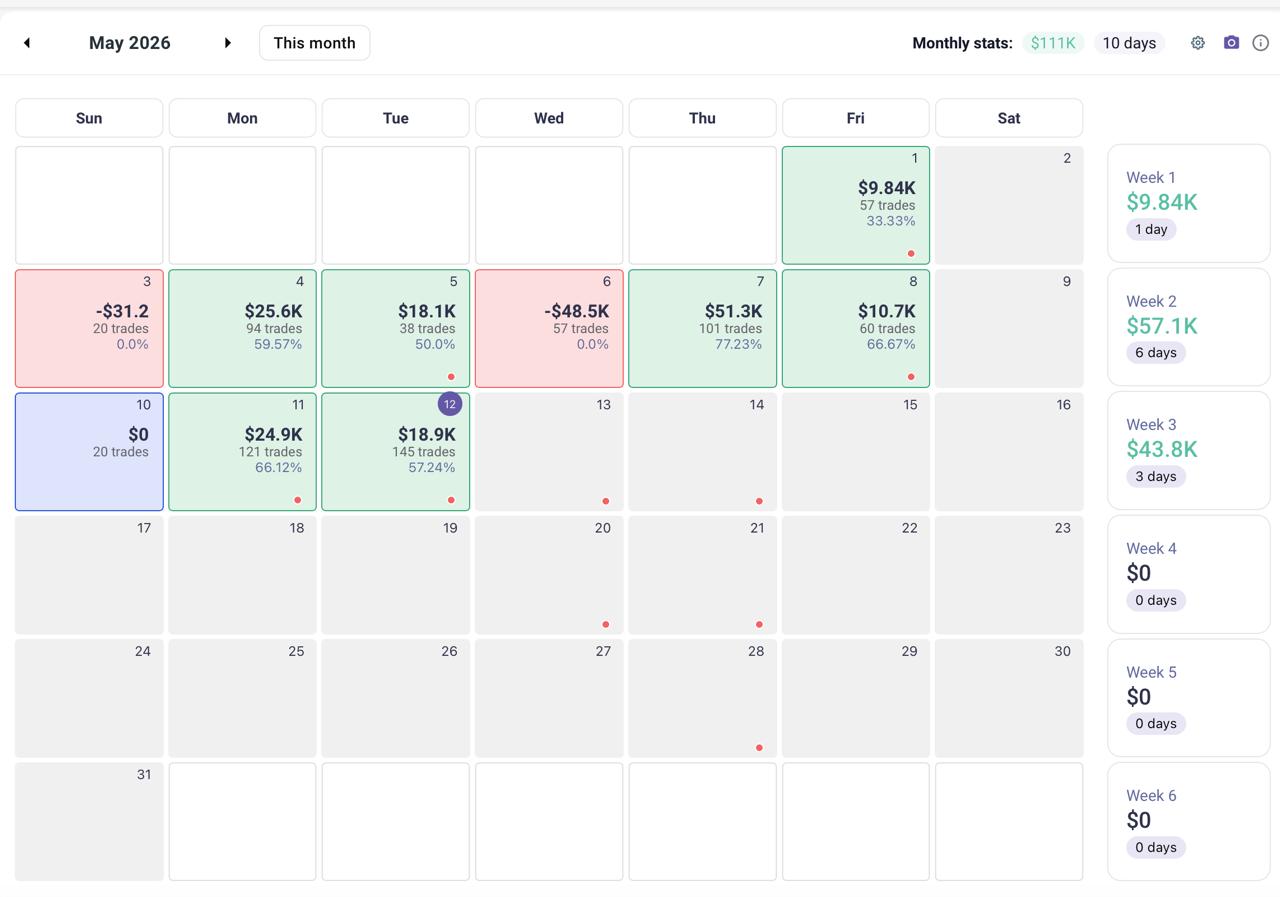1280x897 pixels.
Task: Select empty day May 17
Action: point(89,575)
